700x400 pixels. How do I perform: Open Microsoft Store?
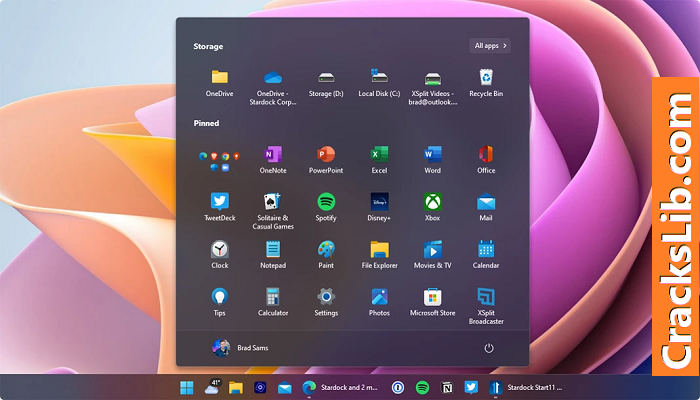[432, 302]
